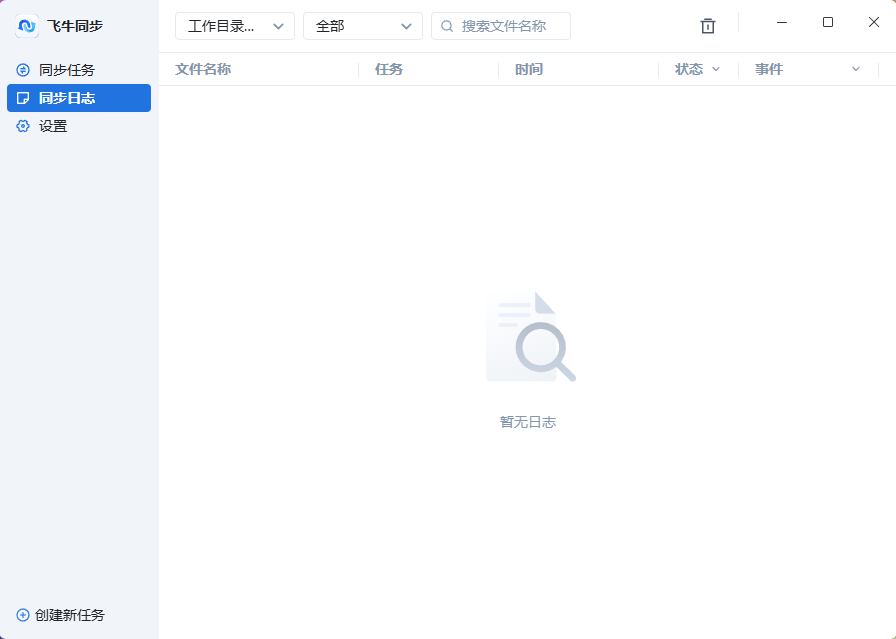This screenshot has height=639, width=896.
Task: Maximize the 飞牛同步 window
Action: [x=827, y=22]
